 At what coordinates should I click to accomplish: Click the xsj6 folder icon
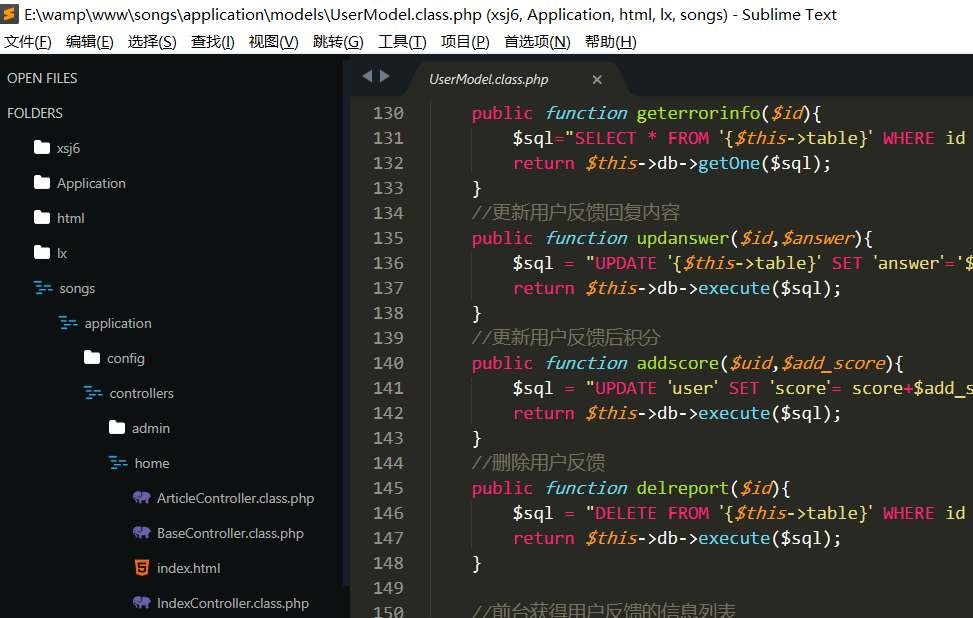(x=42, y=148)
